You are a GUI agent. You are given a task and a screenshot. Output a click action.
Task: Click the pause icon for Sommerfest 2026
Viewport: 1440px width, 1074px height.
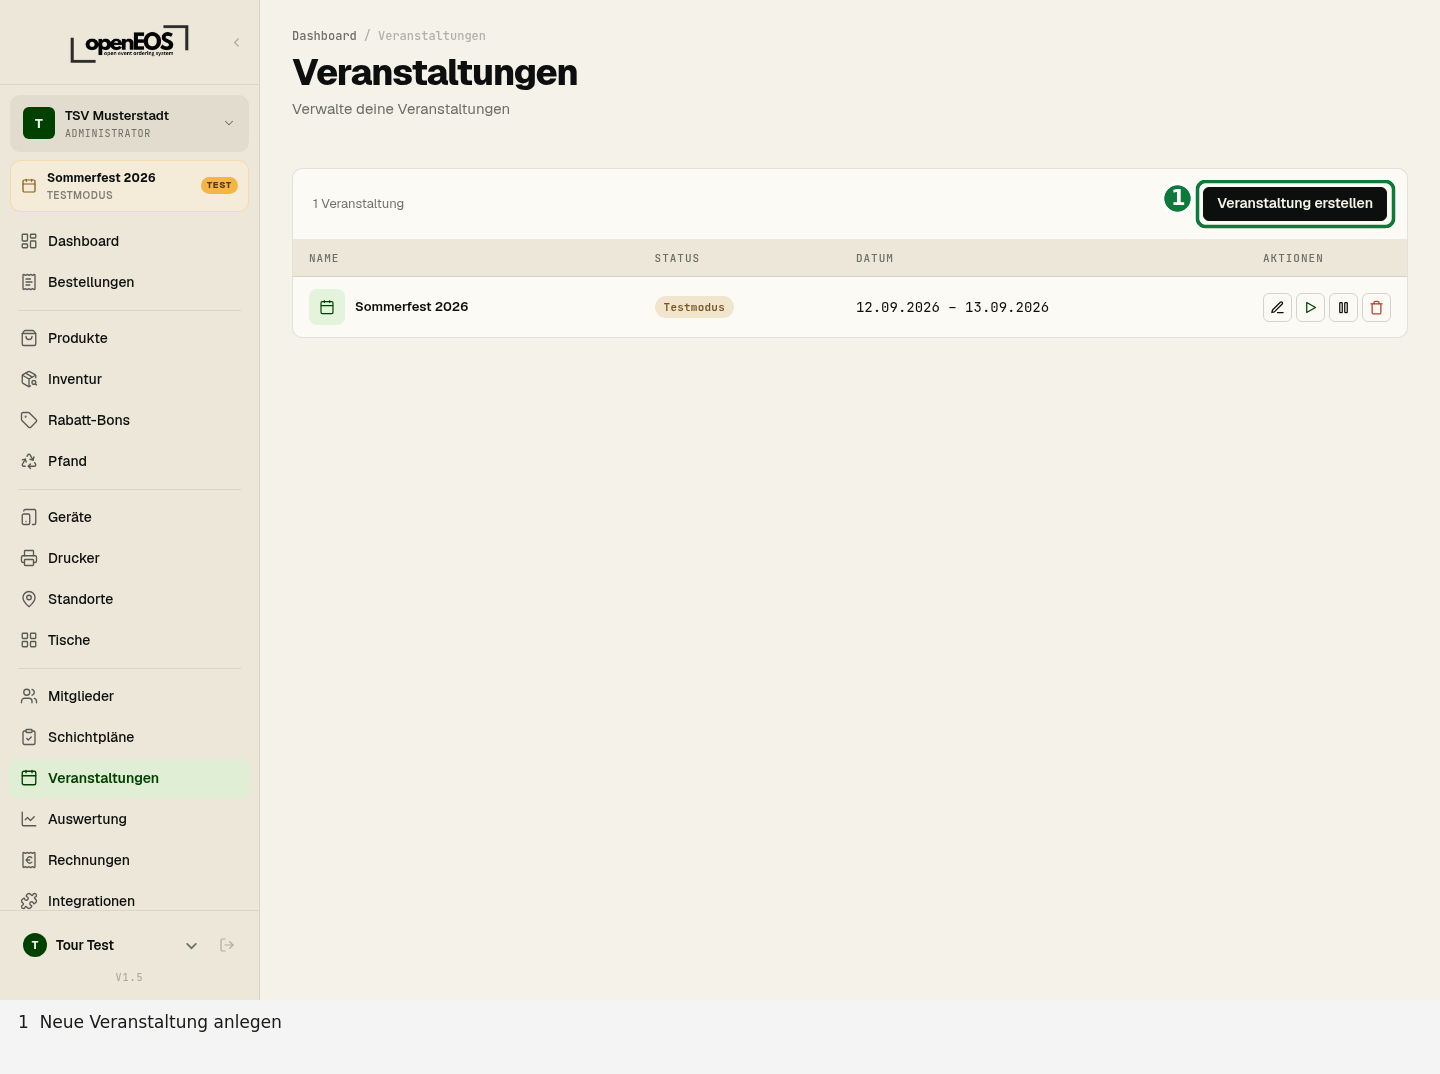[x=1343, y=307]
